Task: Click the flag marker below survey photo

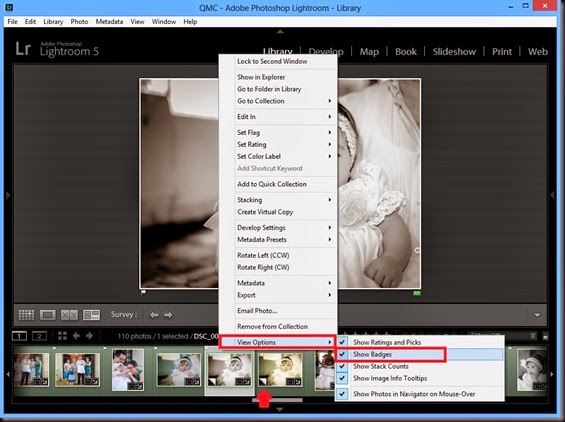Action: 143,292
